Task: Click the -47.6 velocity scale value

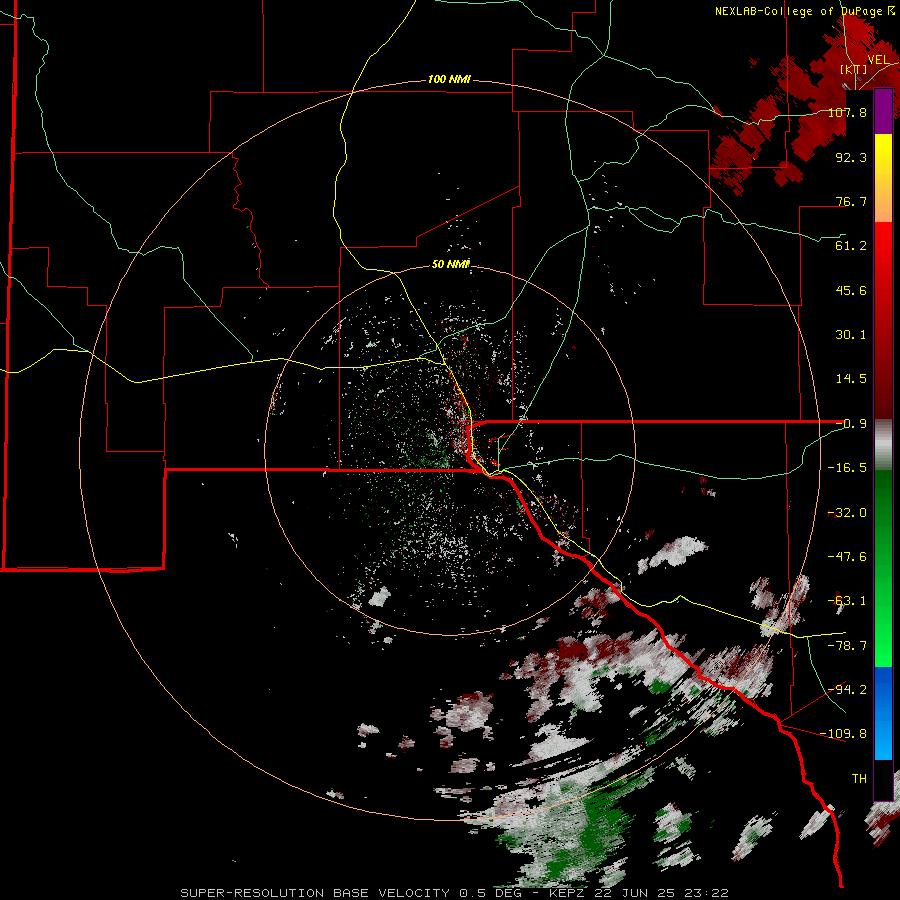Action: click(x=847, y=557)
